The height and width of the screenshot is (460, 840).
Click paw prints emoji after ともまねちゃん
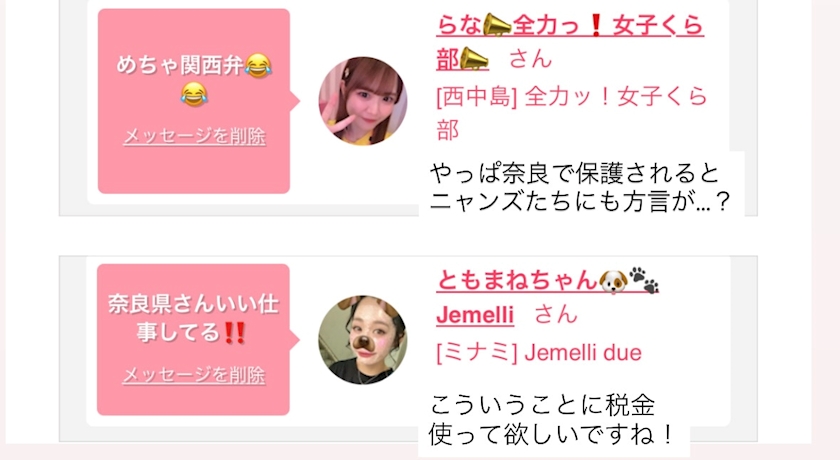pyautogui.click(x=644, y=280)
